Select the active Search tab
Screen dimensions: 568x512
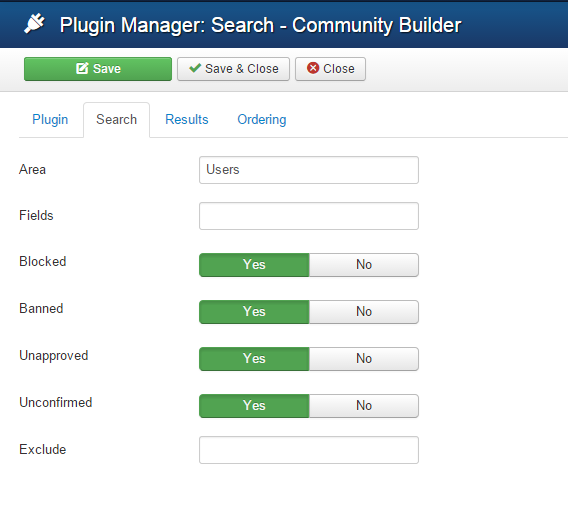(x=117, y=120)
